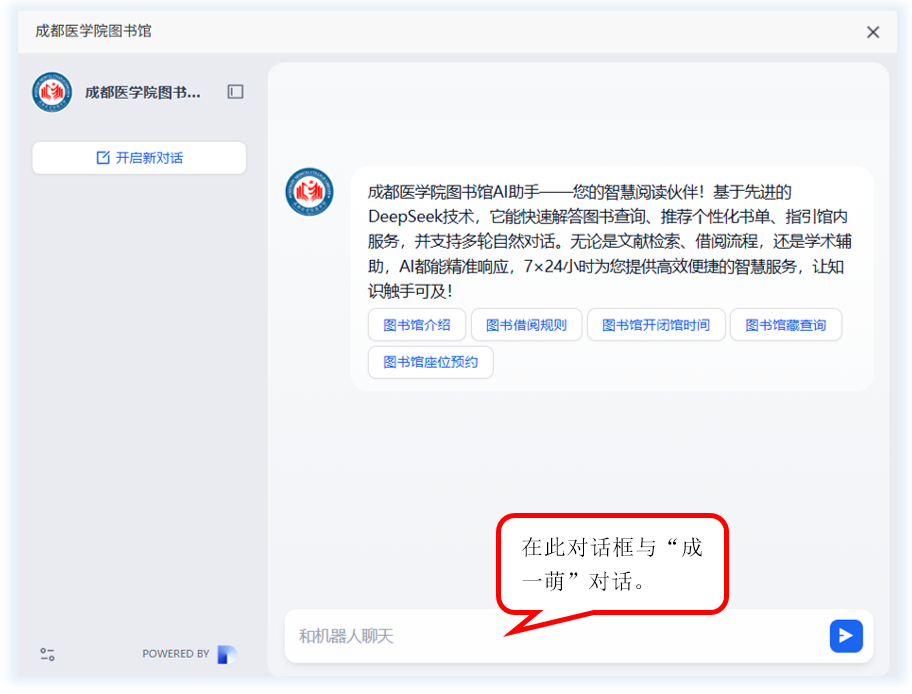Ask about 图书馆开闭馆时间 via its chip

(655, 325)
